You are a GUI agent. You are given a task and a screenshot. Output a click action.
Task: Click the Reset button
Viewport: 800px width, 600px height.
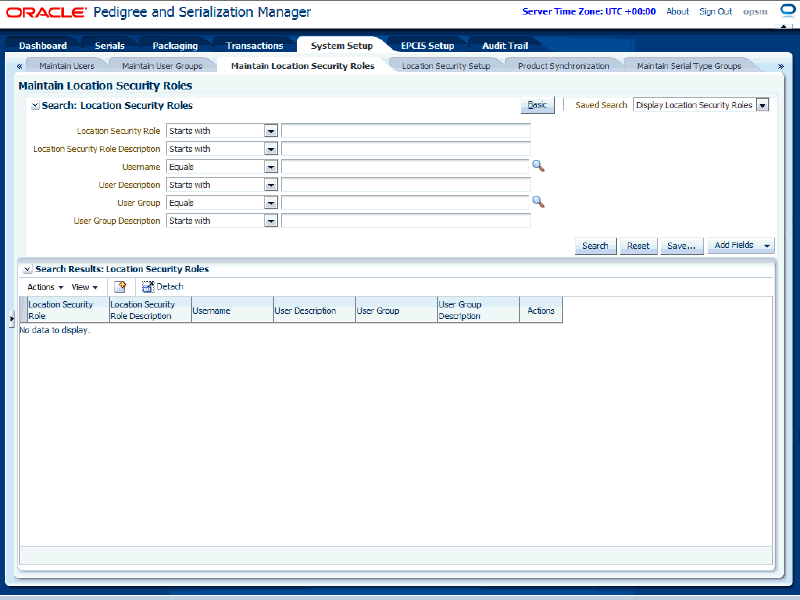click(638, 246)
